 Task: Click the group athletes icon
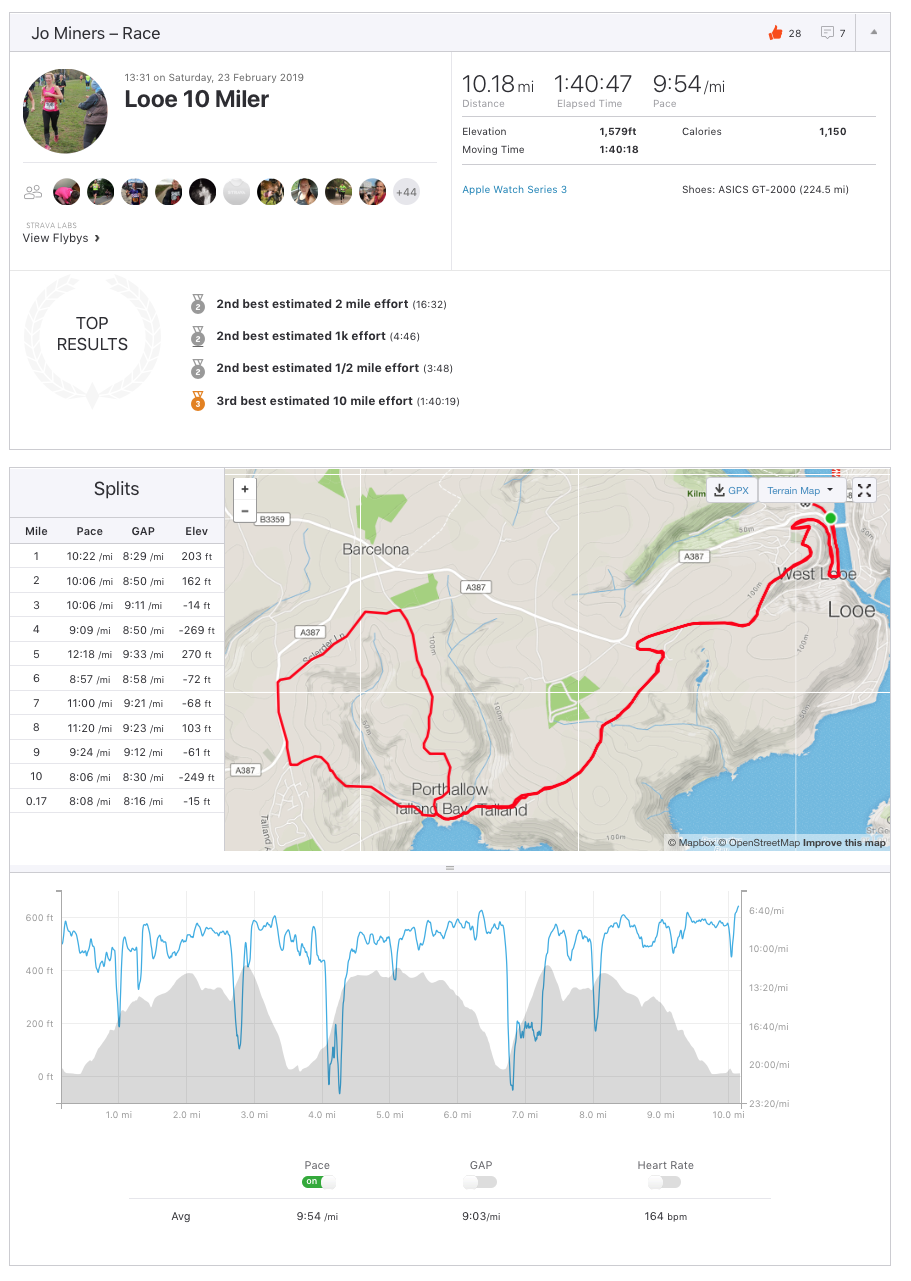(34, 192)
